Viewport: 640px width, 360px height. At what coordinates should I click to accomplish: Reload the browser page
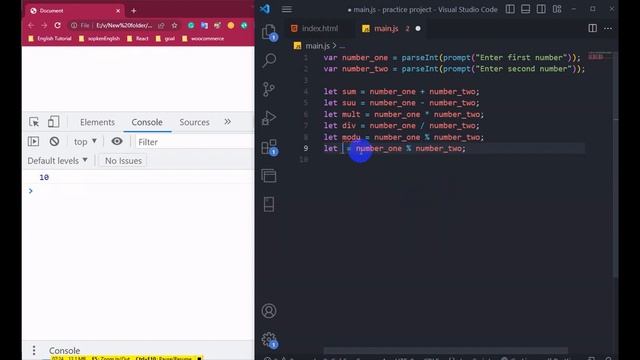click(58, 25)
